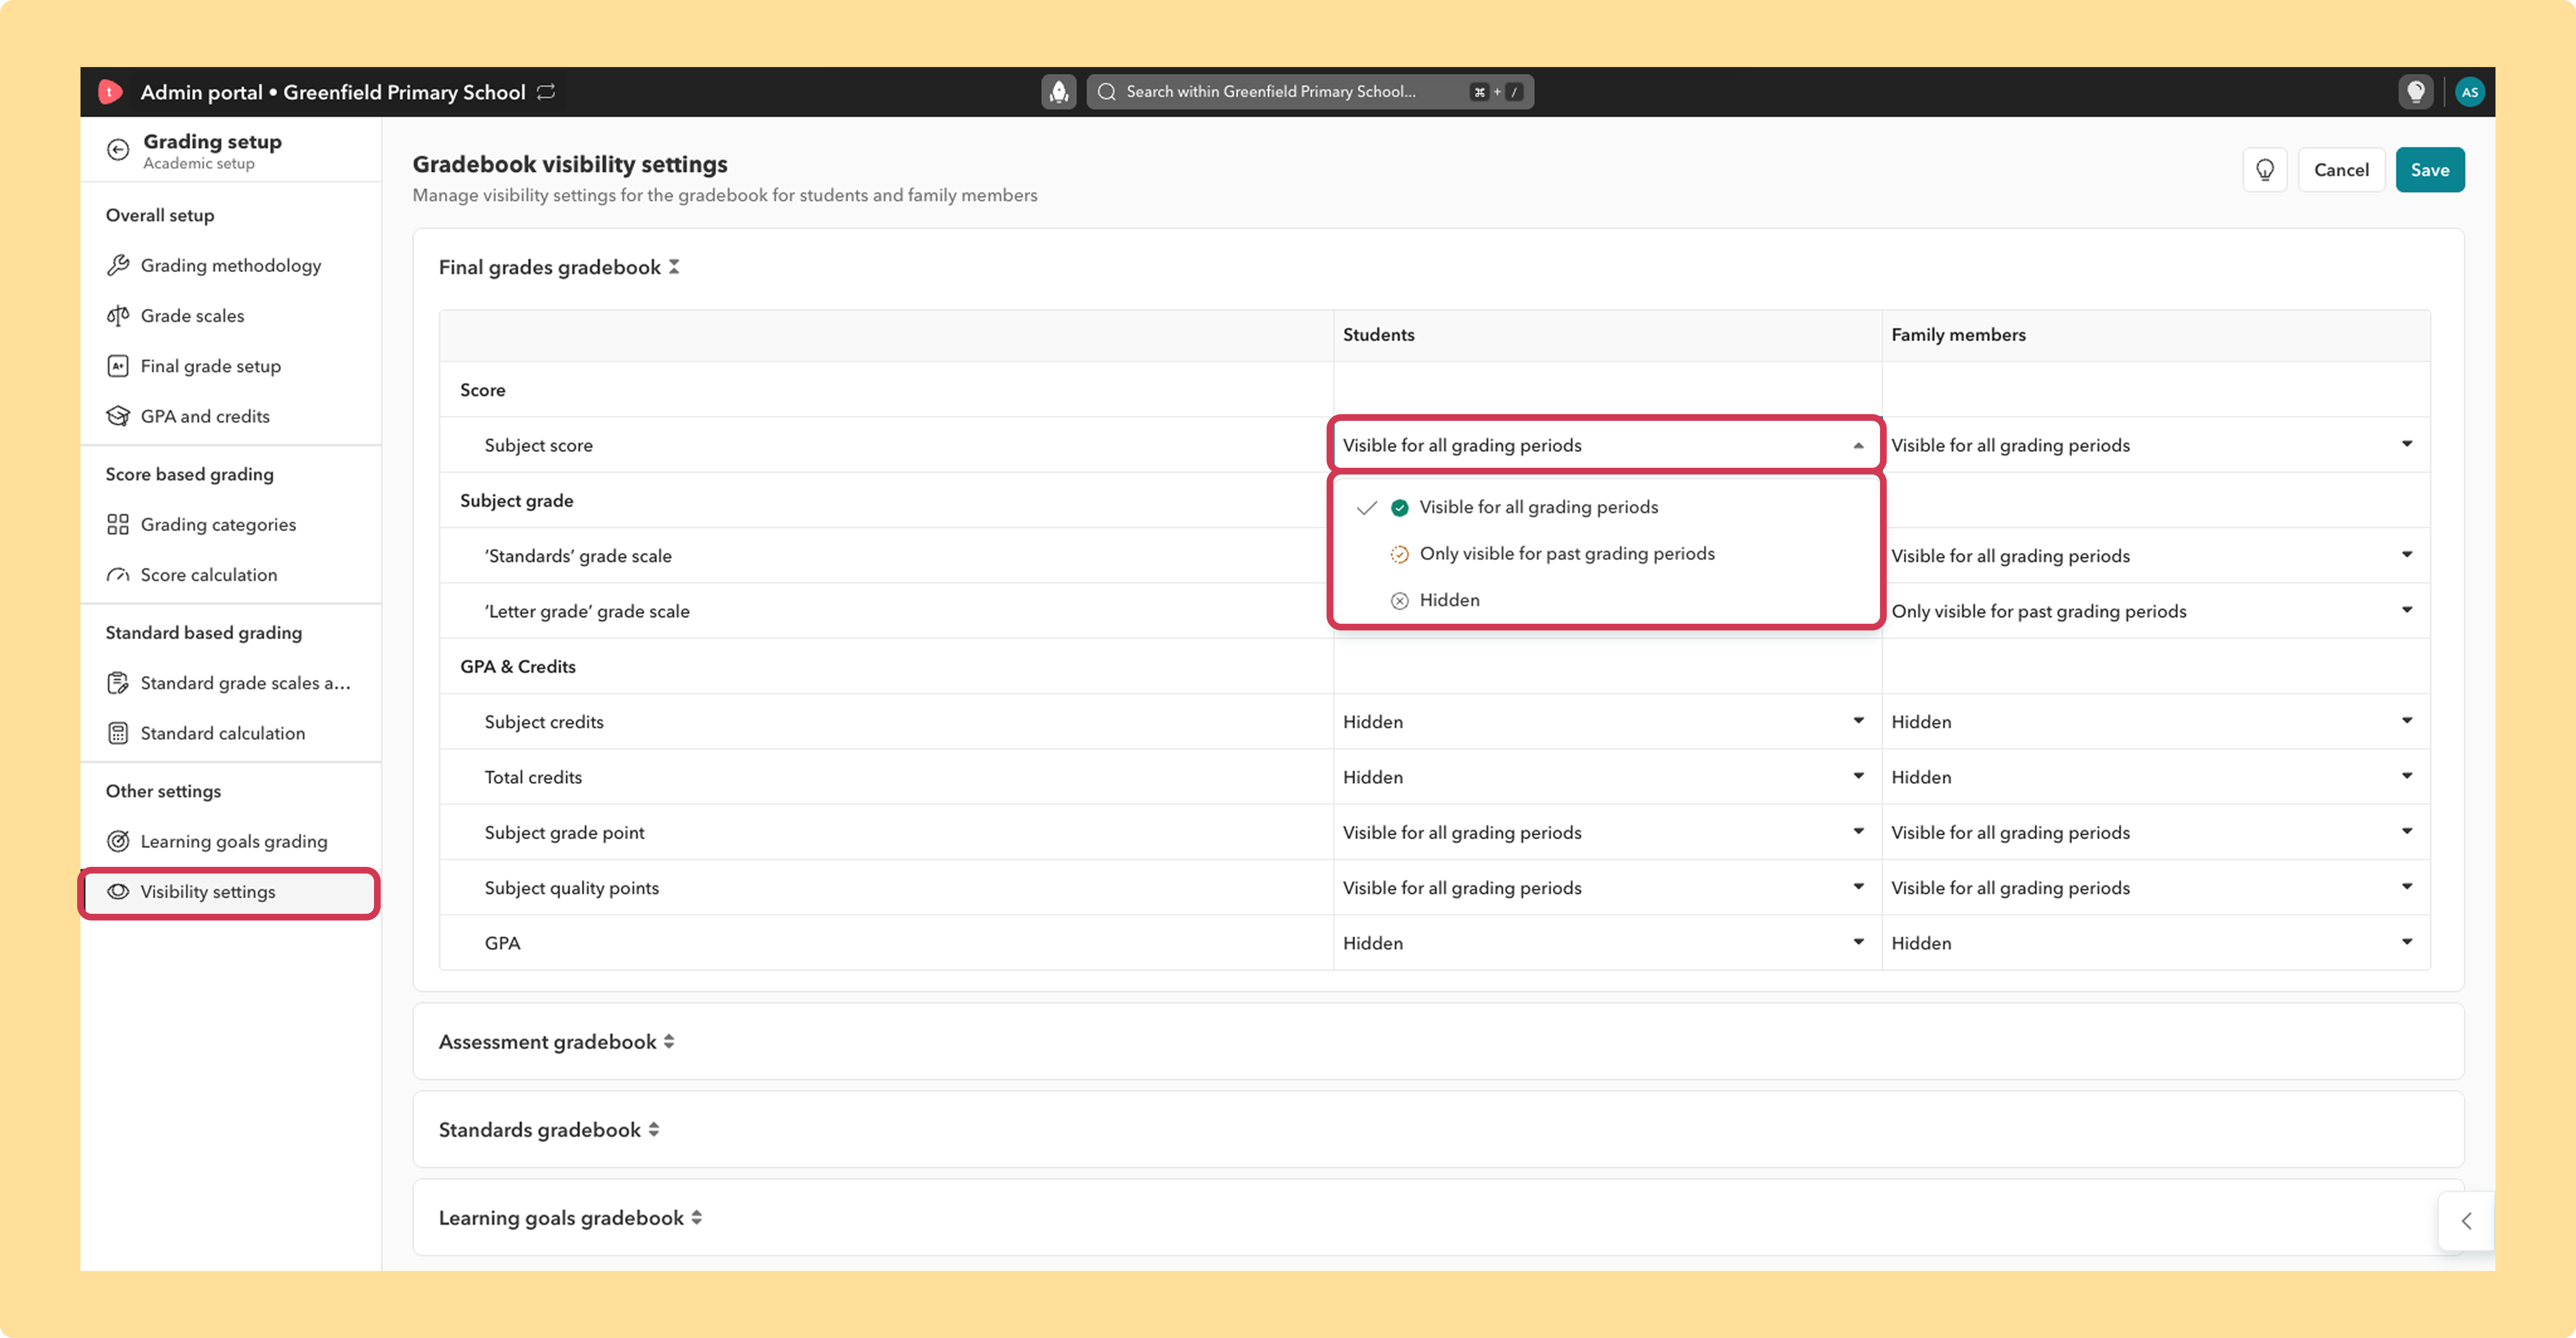The width and height of the screenshot is (2576, 1338).
Task: Click the lightbulb tips button beside Cancel
Action: click(x=2265, y=170)
